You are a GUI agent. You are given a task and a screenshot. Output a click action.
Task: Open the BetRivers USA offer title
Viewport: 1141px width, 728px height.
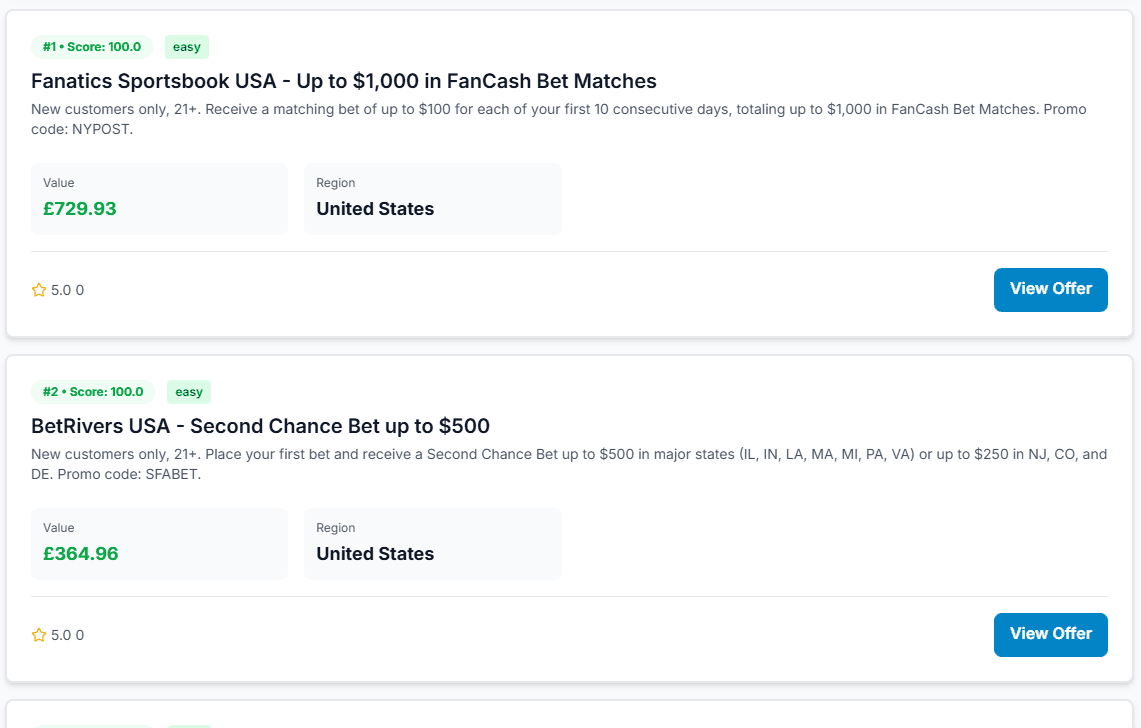(260, 425)
